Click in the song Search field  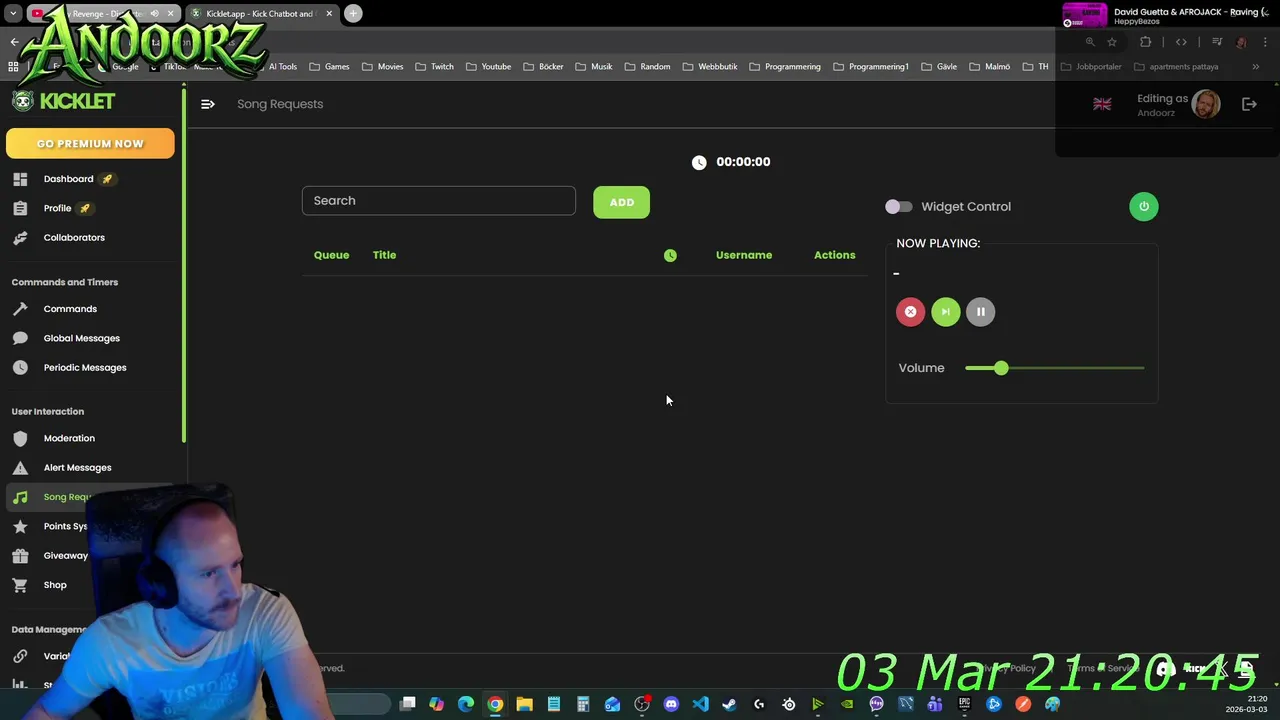439,201
